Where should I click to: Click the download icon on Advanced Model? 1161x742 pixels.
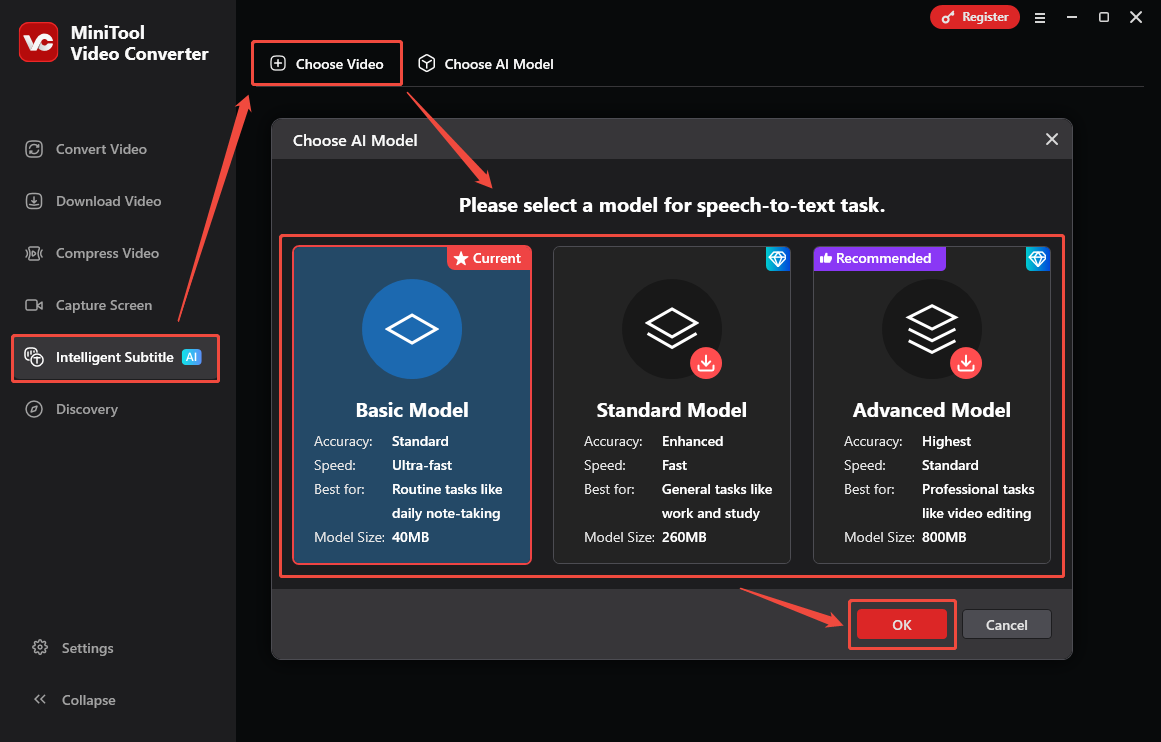click(x=965, y=363)
